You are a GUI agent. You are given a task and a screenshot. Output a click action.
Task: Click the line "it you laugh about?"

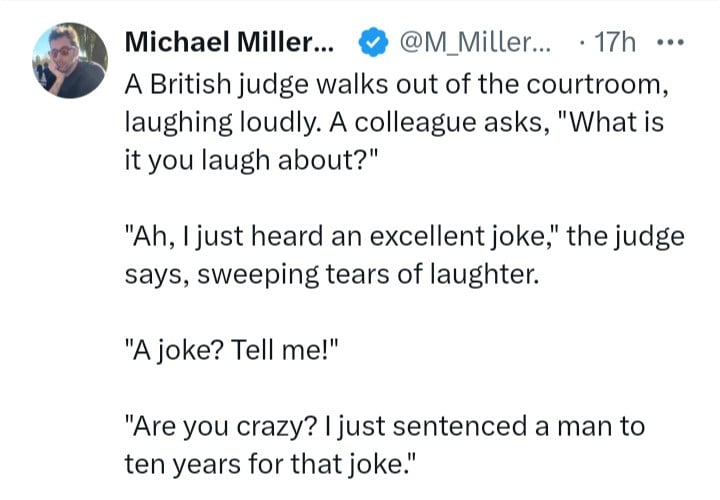251,162
